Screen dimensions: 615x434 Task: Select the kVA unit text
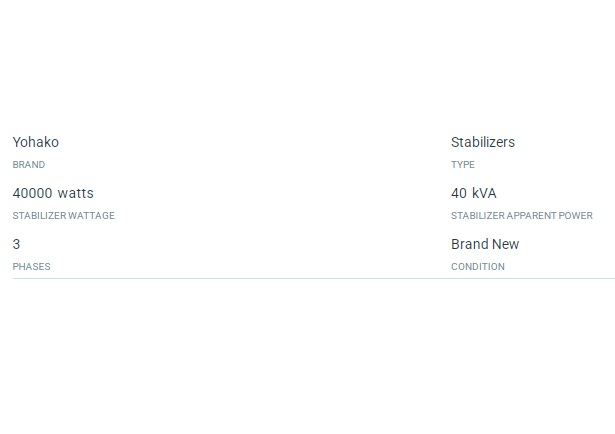pyautogui.click(x=484, y=193)
